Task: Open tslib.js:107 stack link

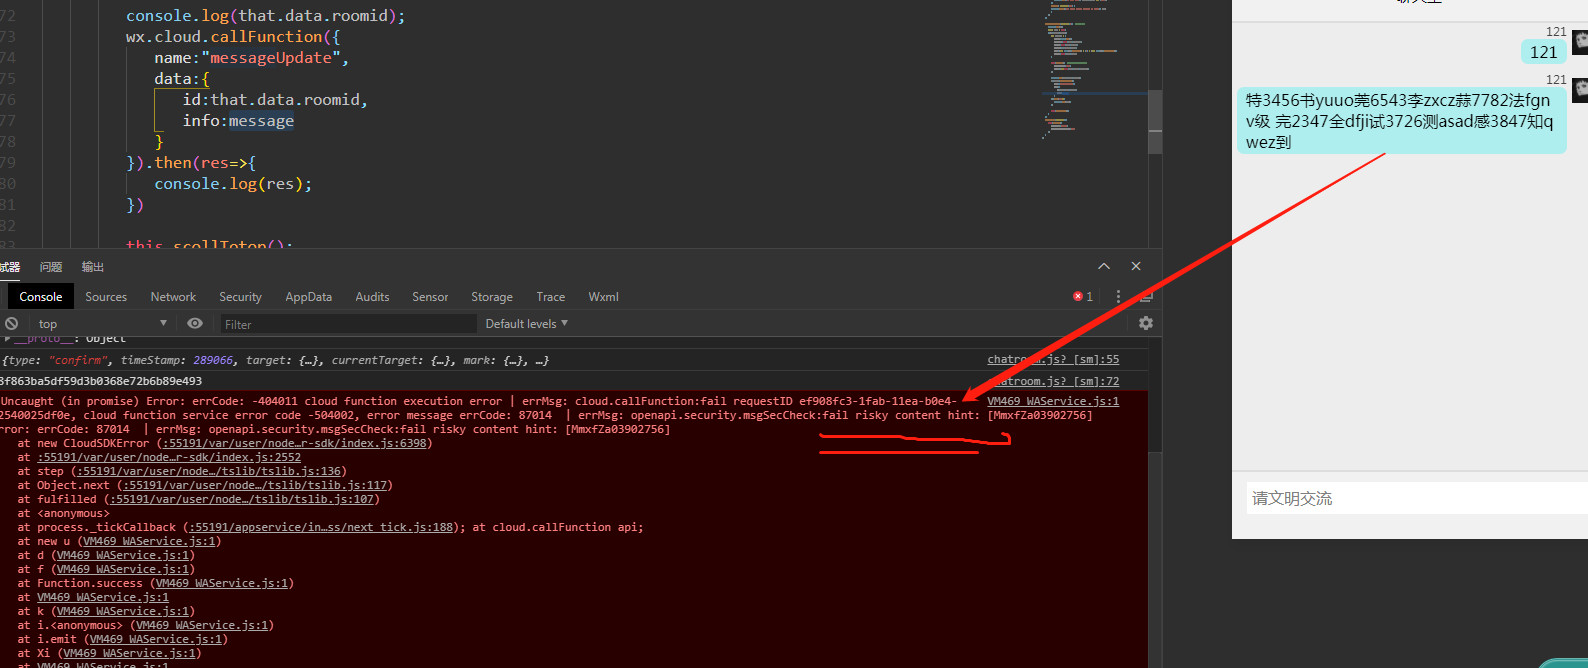Action: 241,499
